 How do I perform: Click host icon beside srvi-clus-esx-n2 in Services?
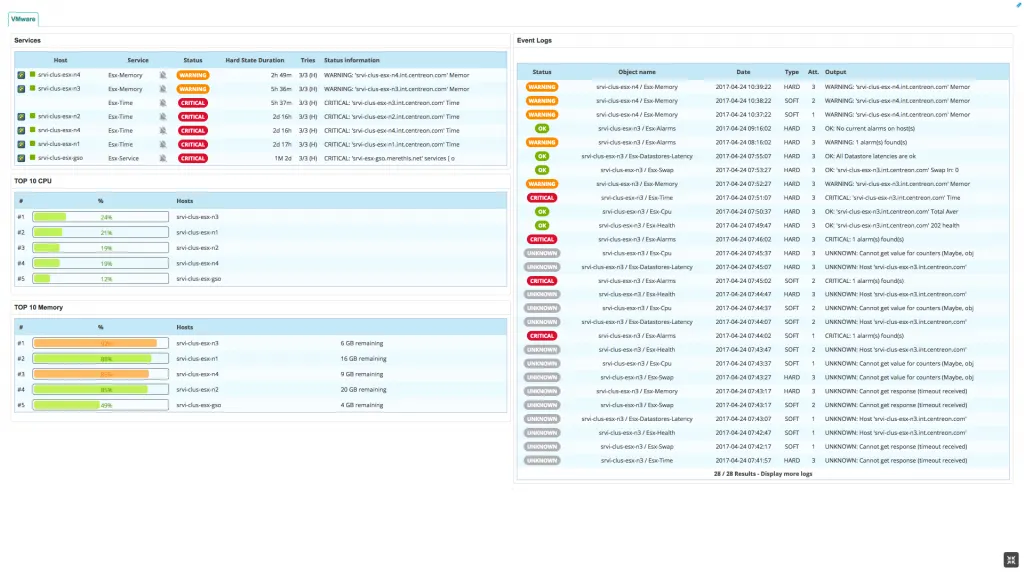tap(22, 116)
